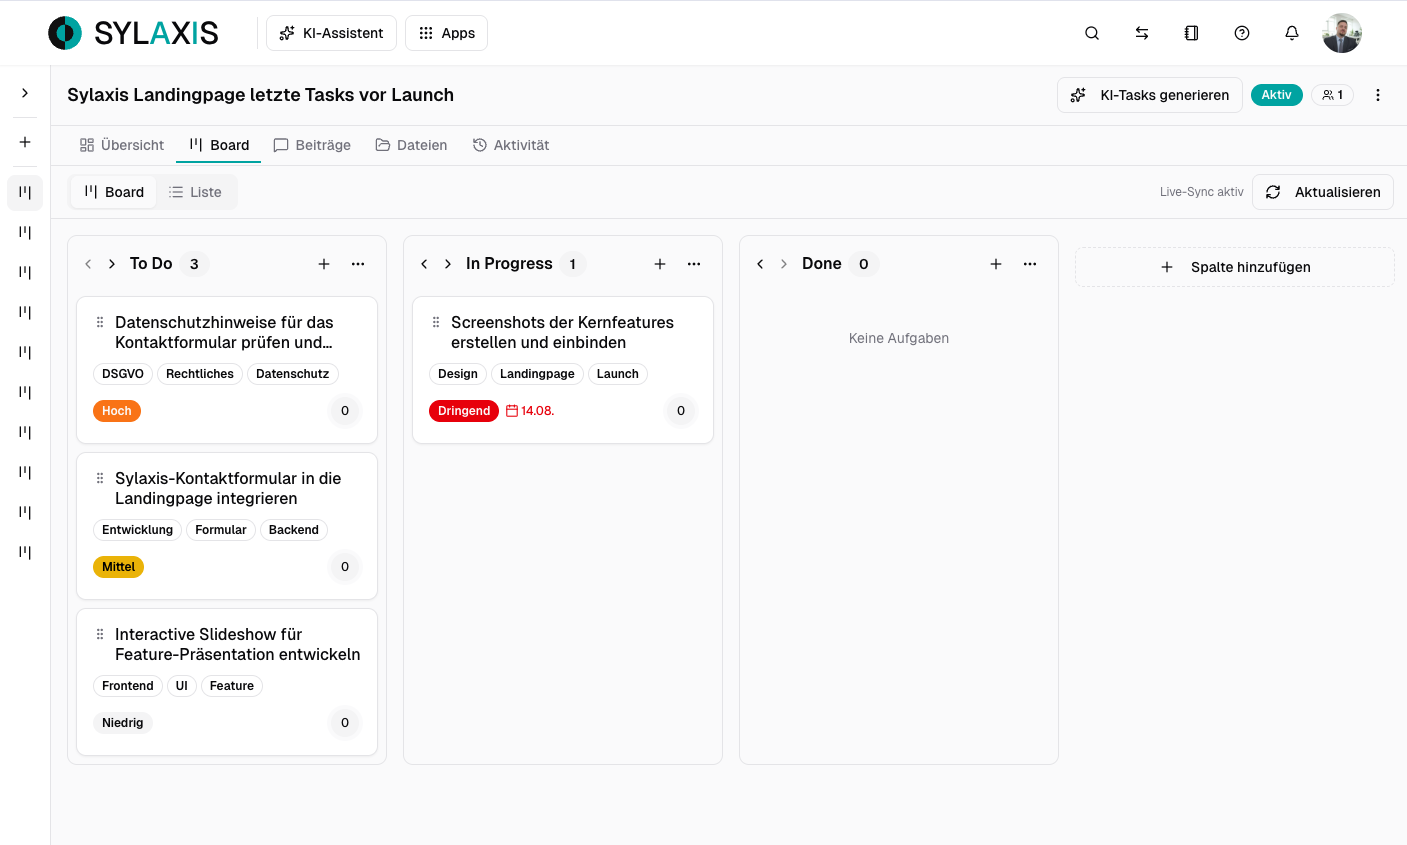Viewport: 1407px width, 845px height.
Task: Refresh board with Aktualisieren
Action: point(1323,192)
